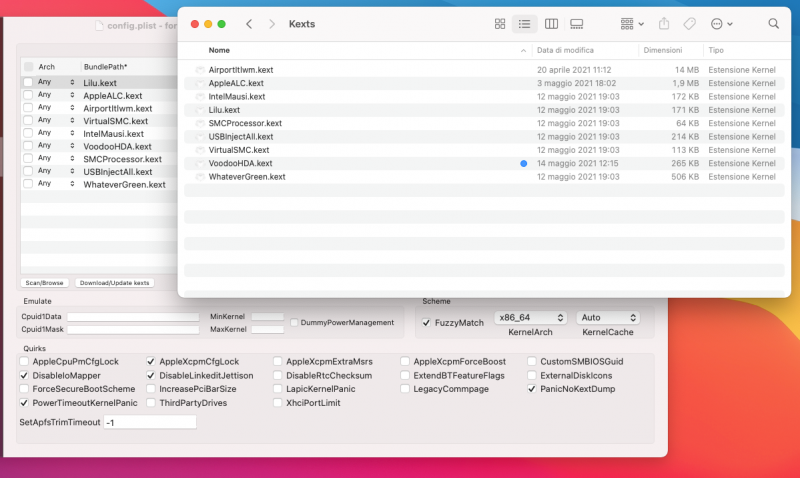This screenshot has height=478, width=800.
Task: Click the Cpuid1Data input field
Action: pyautogui.click(x=133, y=317)
